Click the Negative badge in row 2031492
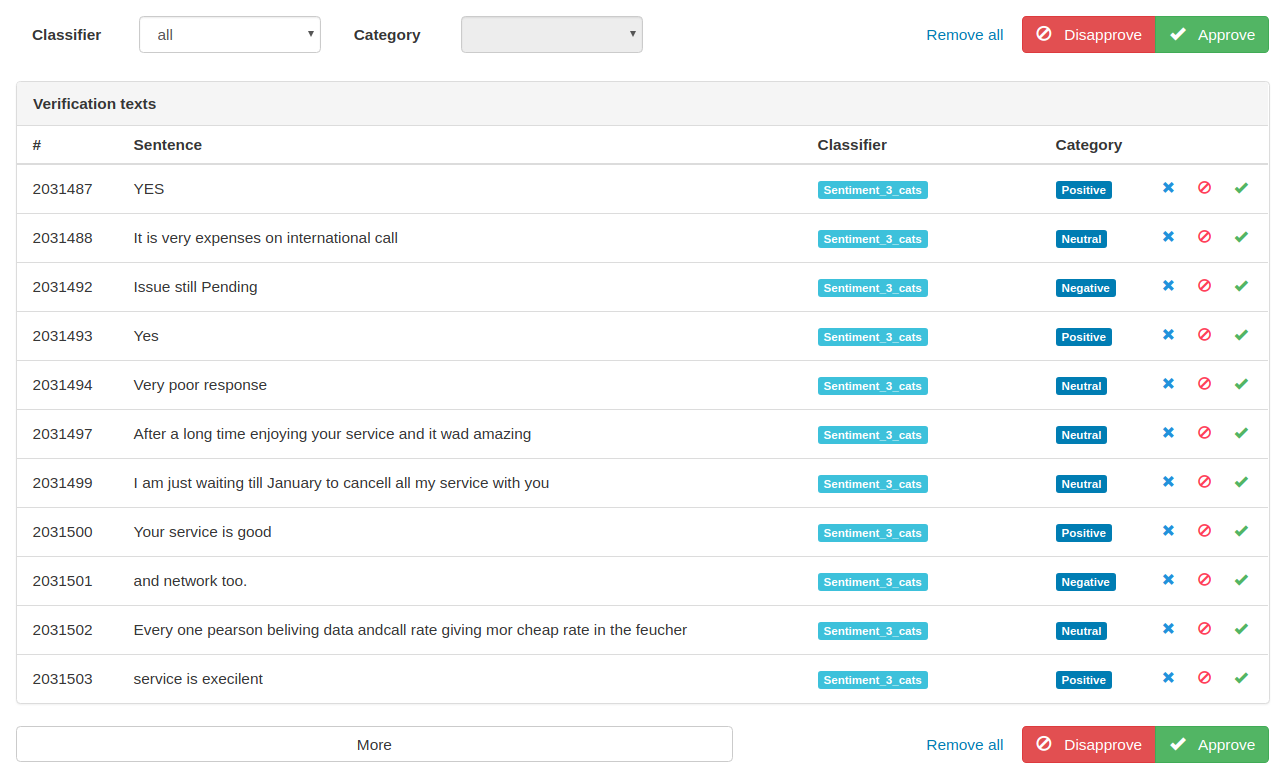 click(1086, 288)
